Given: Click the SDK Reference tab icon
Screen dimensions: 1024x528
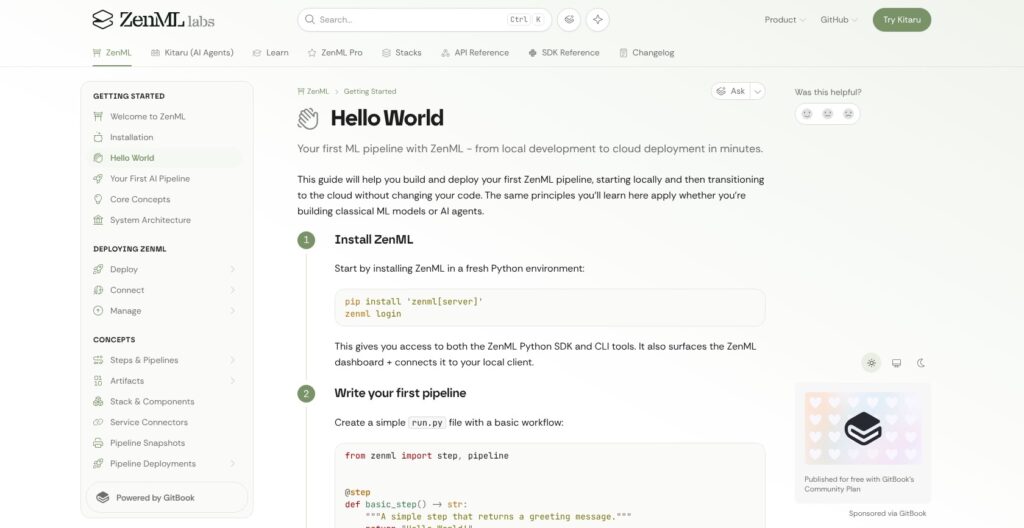Looking at the screenshot, I should [x=533, y=53].
